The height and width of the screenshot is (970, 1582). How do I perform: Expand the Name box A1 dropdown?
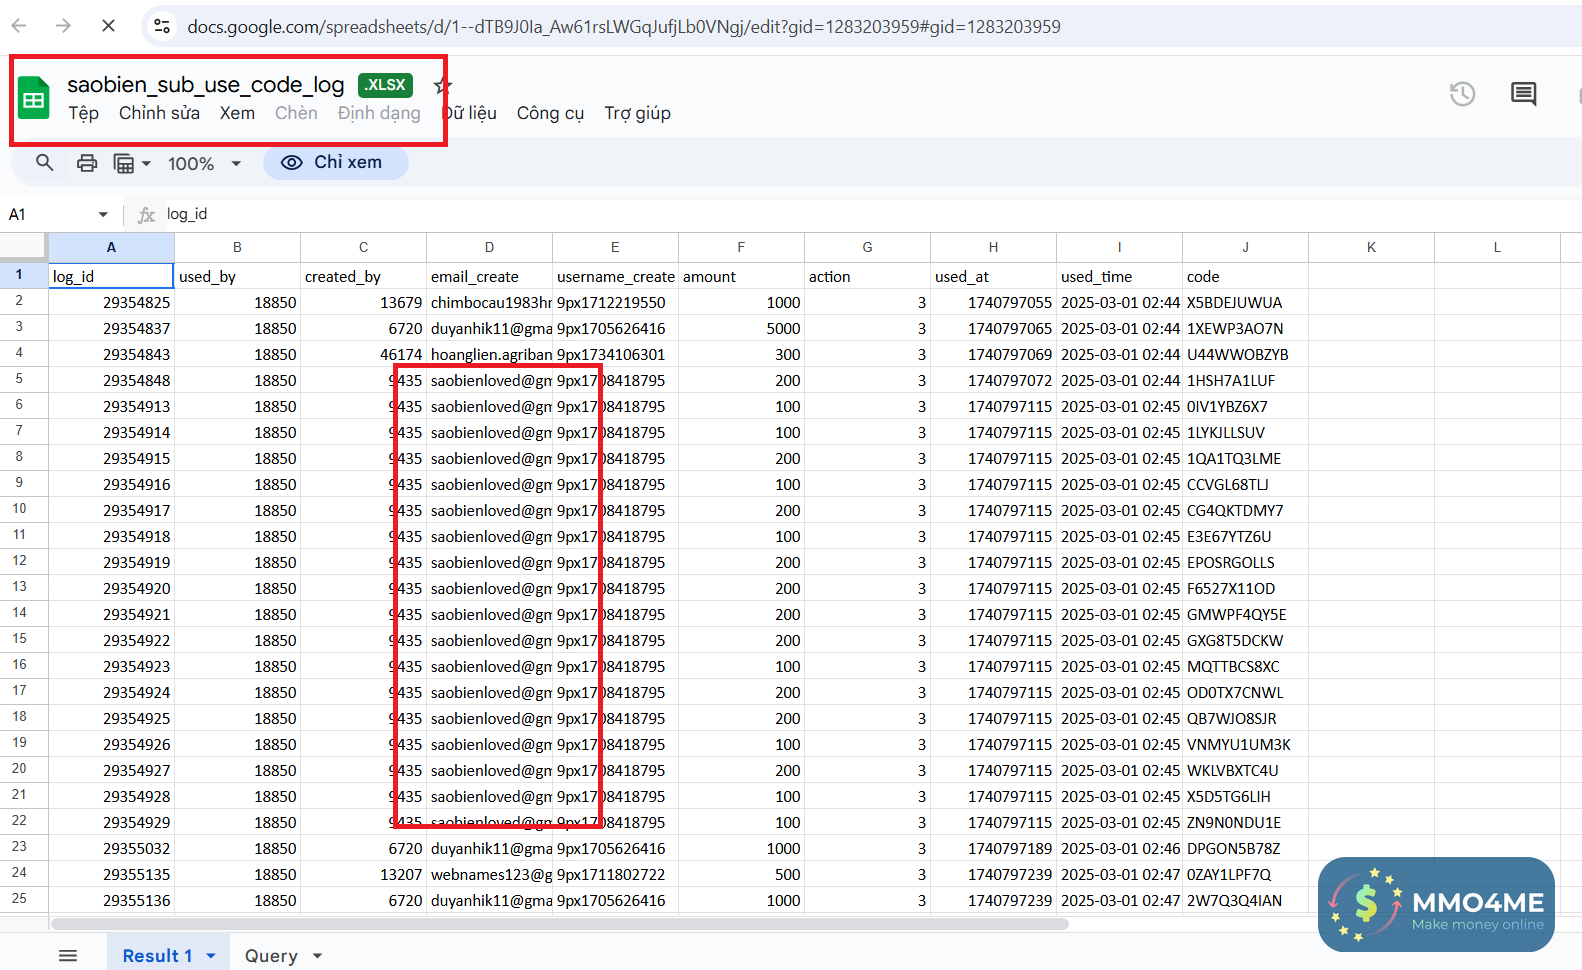103,214
